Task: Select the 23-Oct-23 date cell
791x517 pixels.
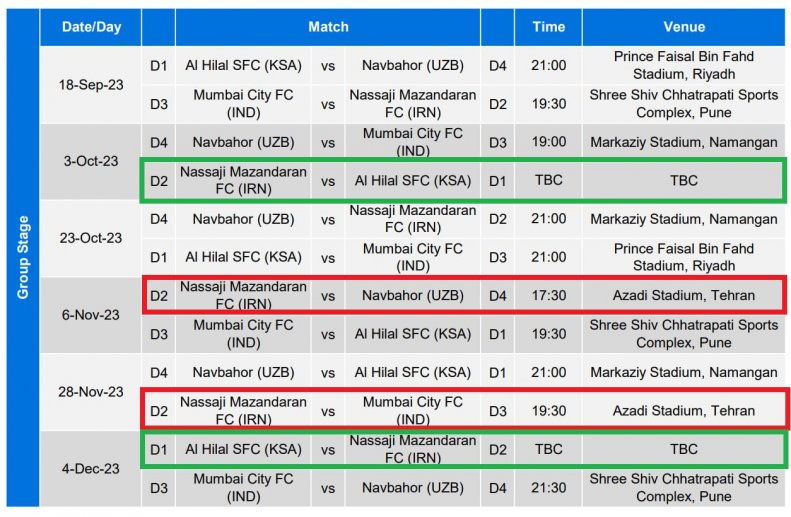Action: [91, 238]
